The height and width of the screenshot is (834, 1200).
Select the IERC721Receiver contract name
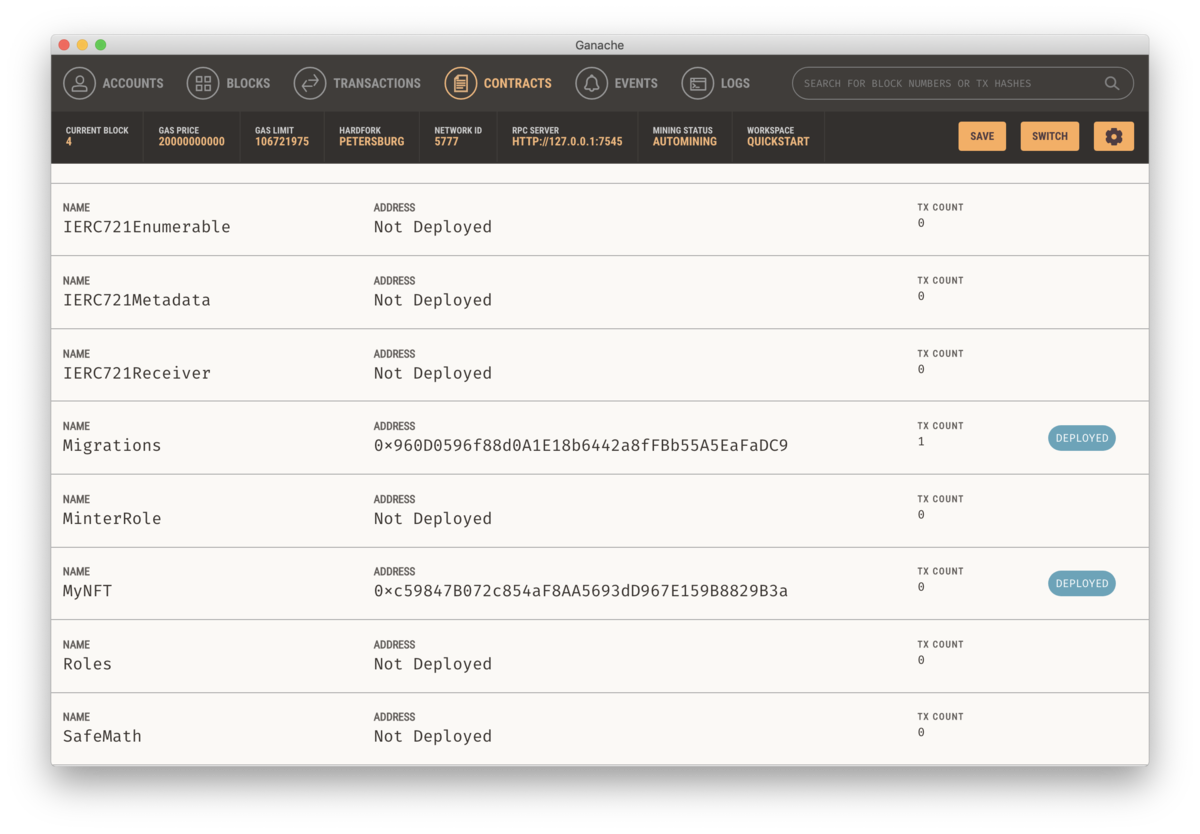pyautogui.click(x=137, y=373)
